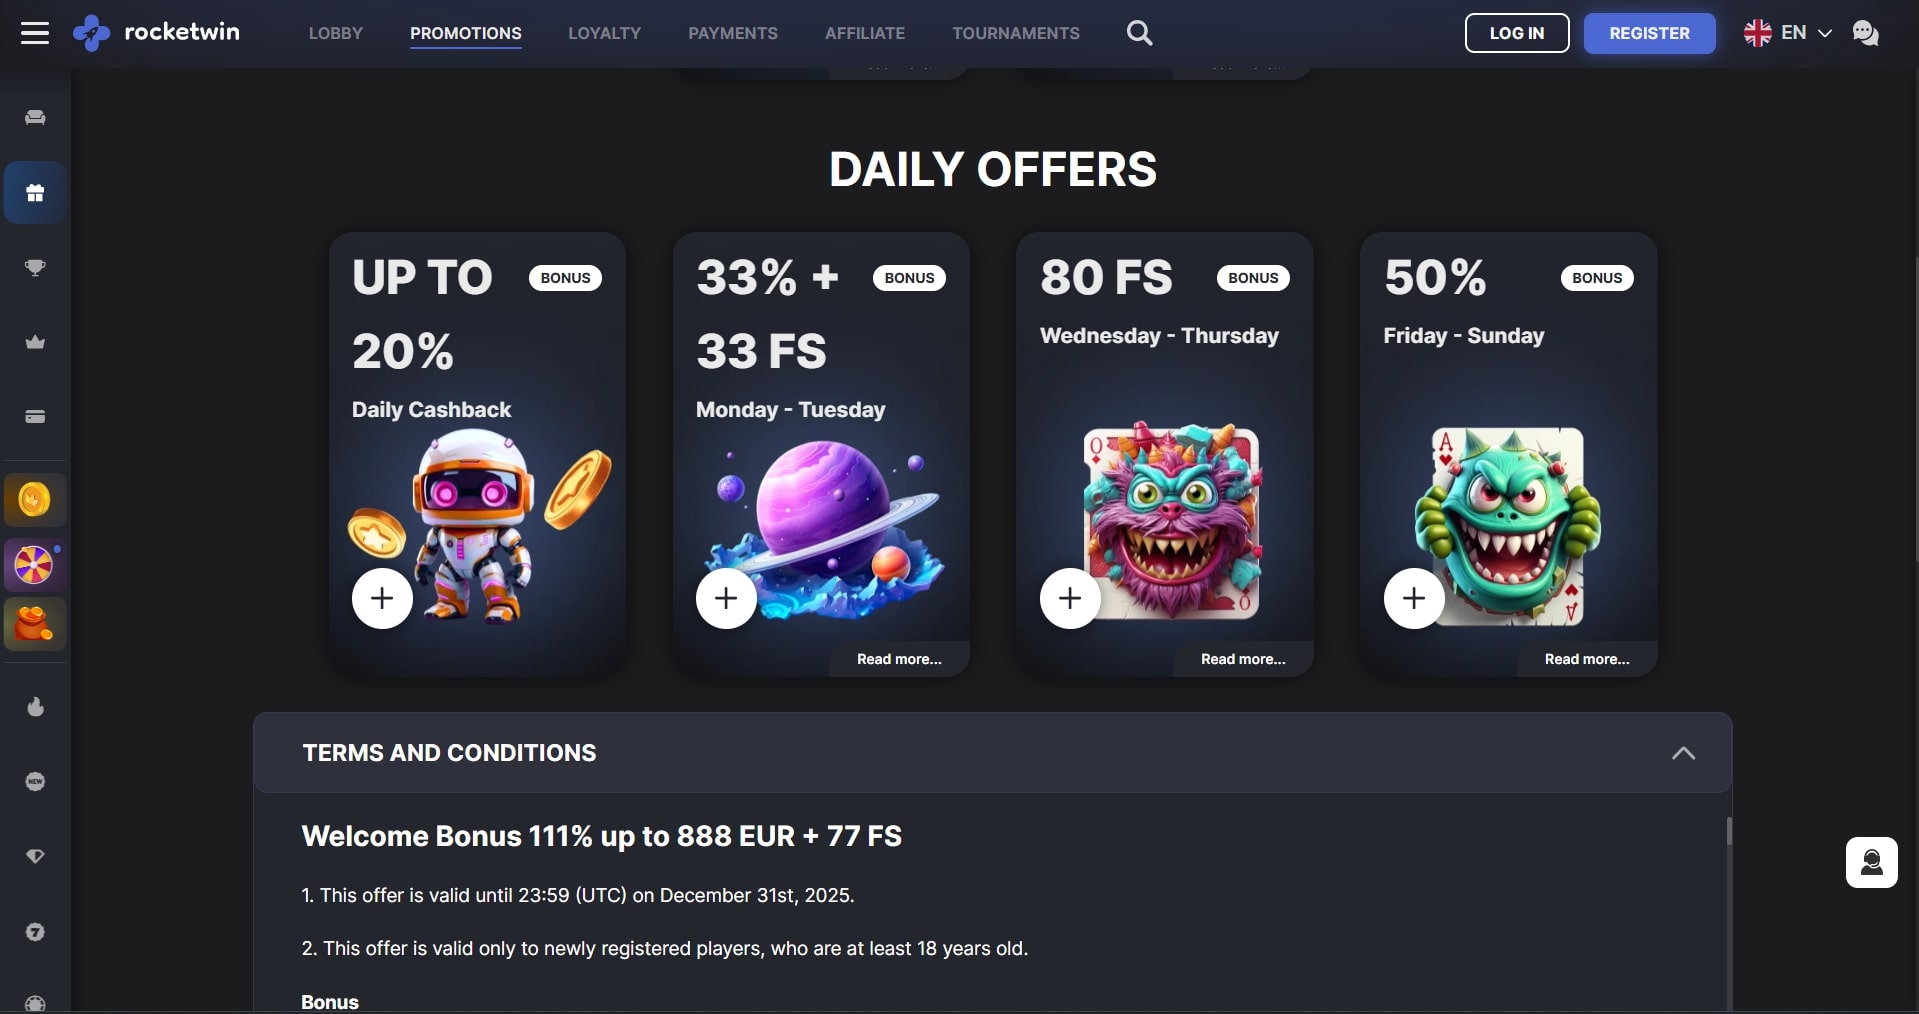Expand the 80 FS offer plus button
This screenshot has width=1919, height=1014.
point(1070,598)
